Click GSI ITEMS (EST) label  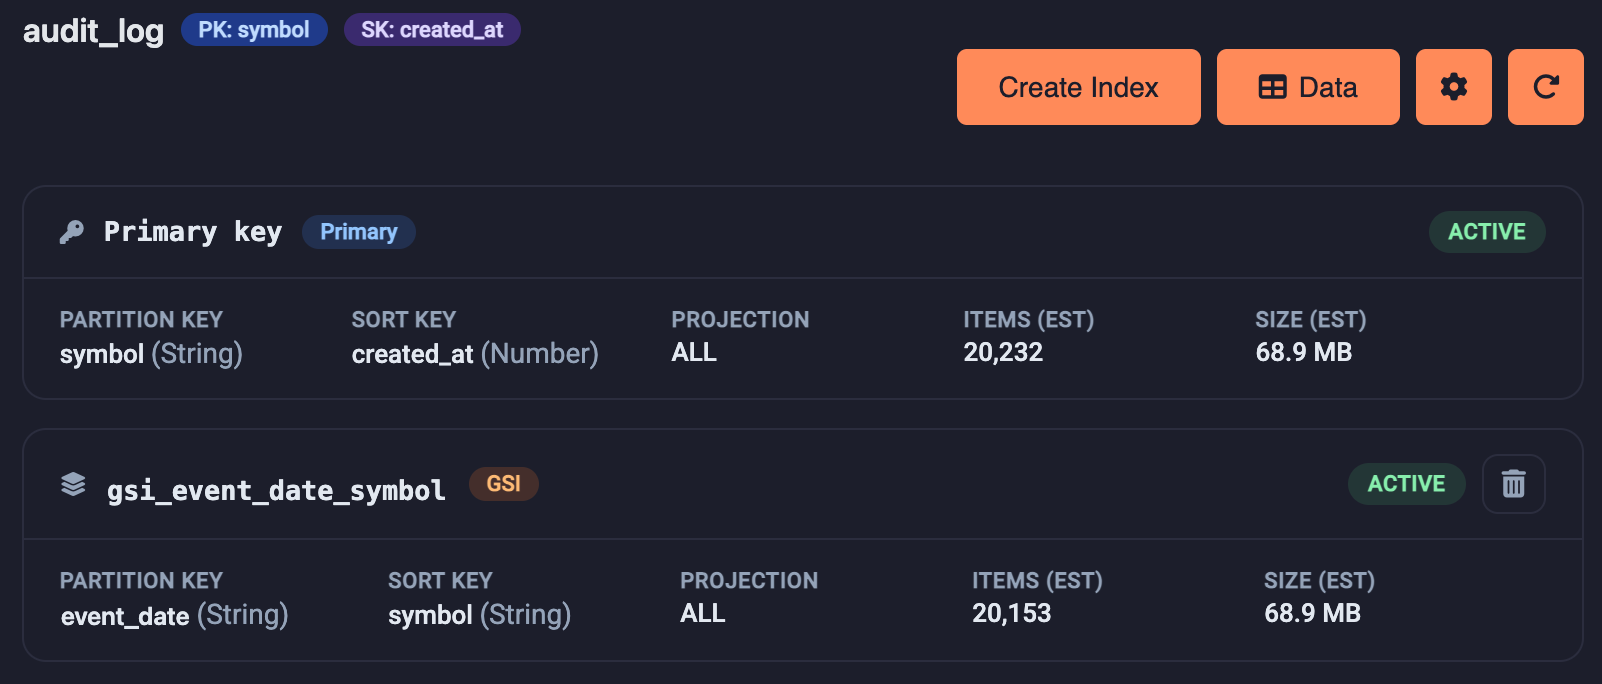(1037, 581)
